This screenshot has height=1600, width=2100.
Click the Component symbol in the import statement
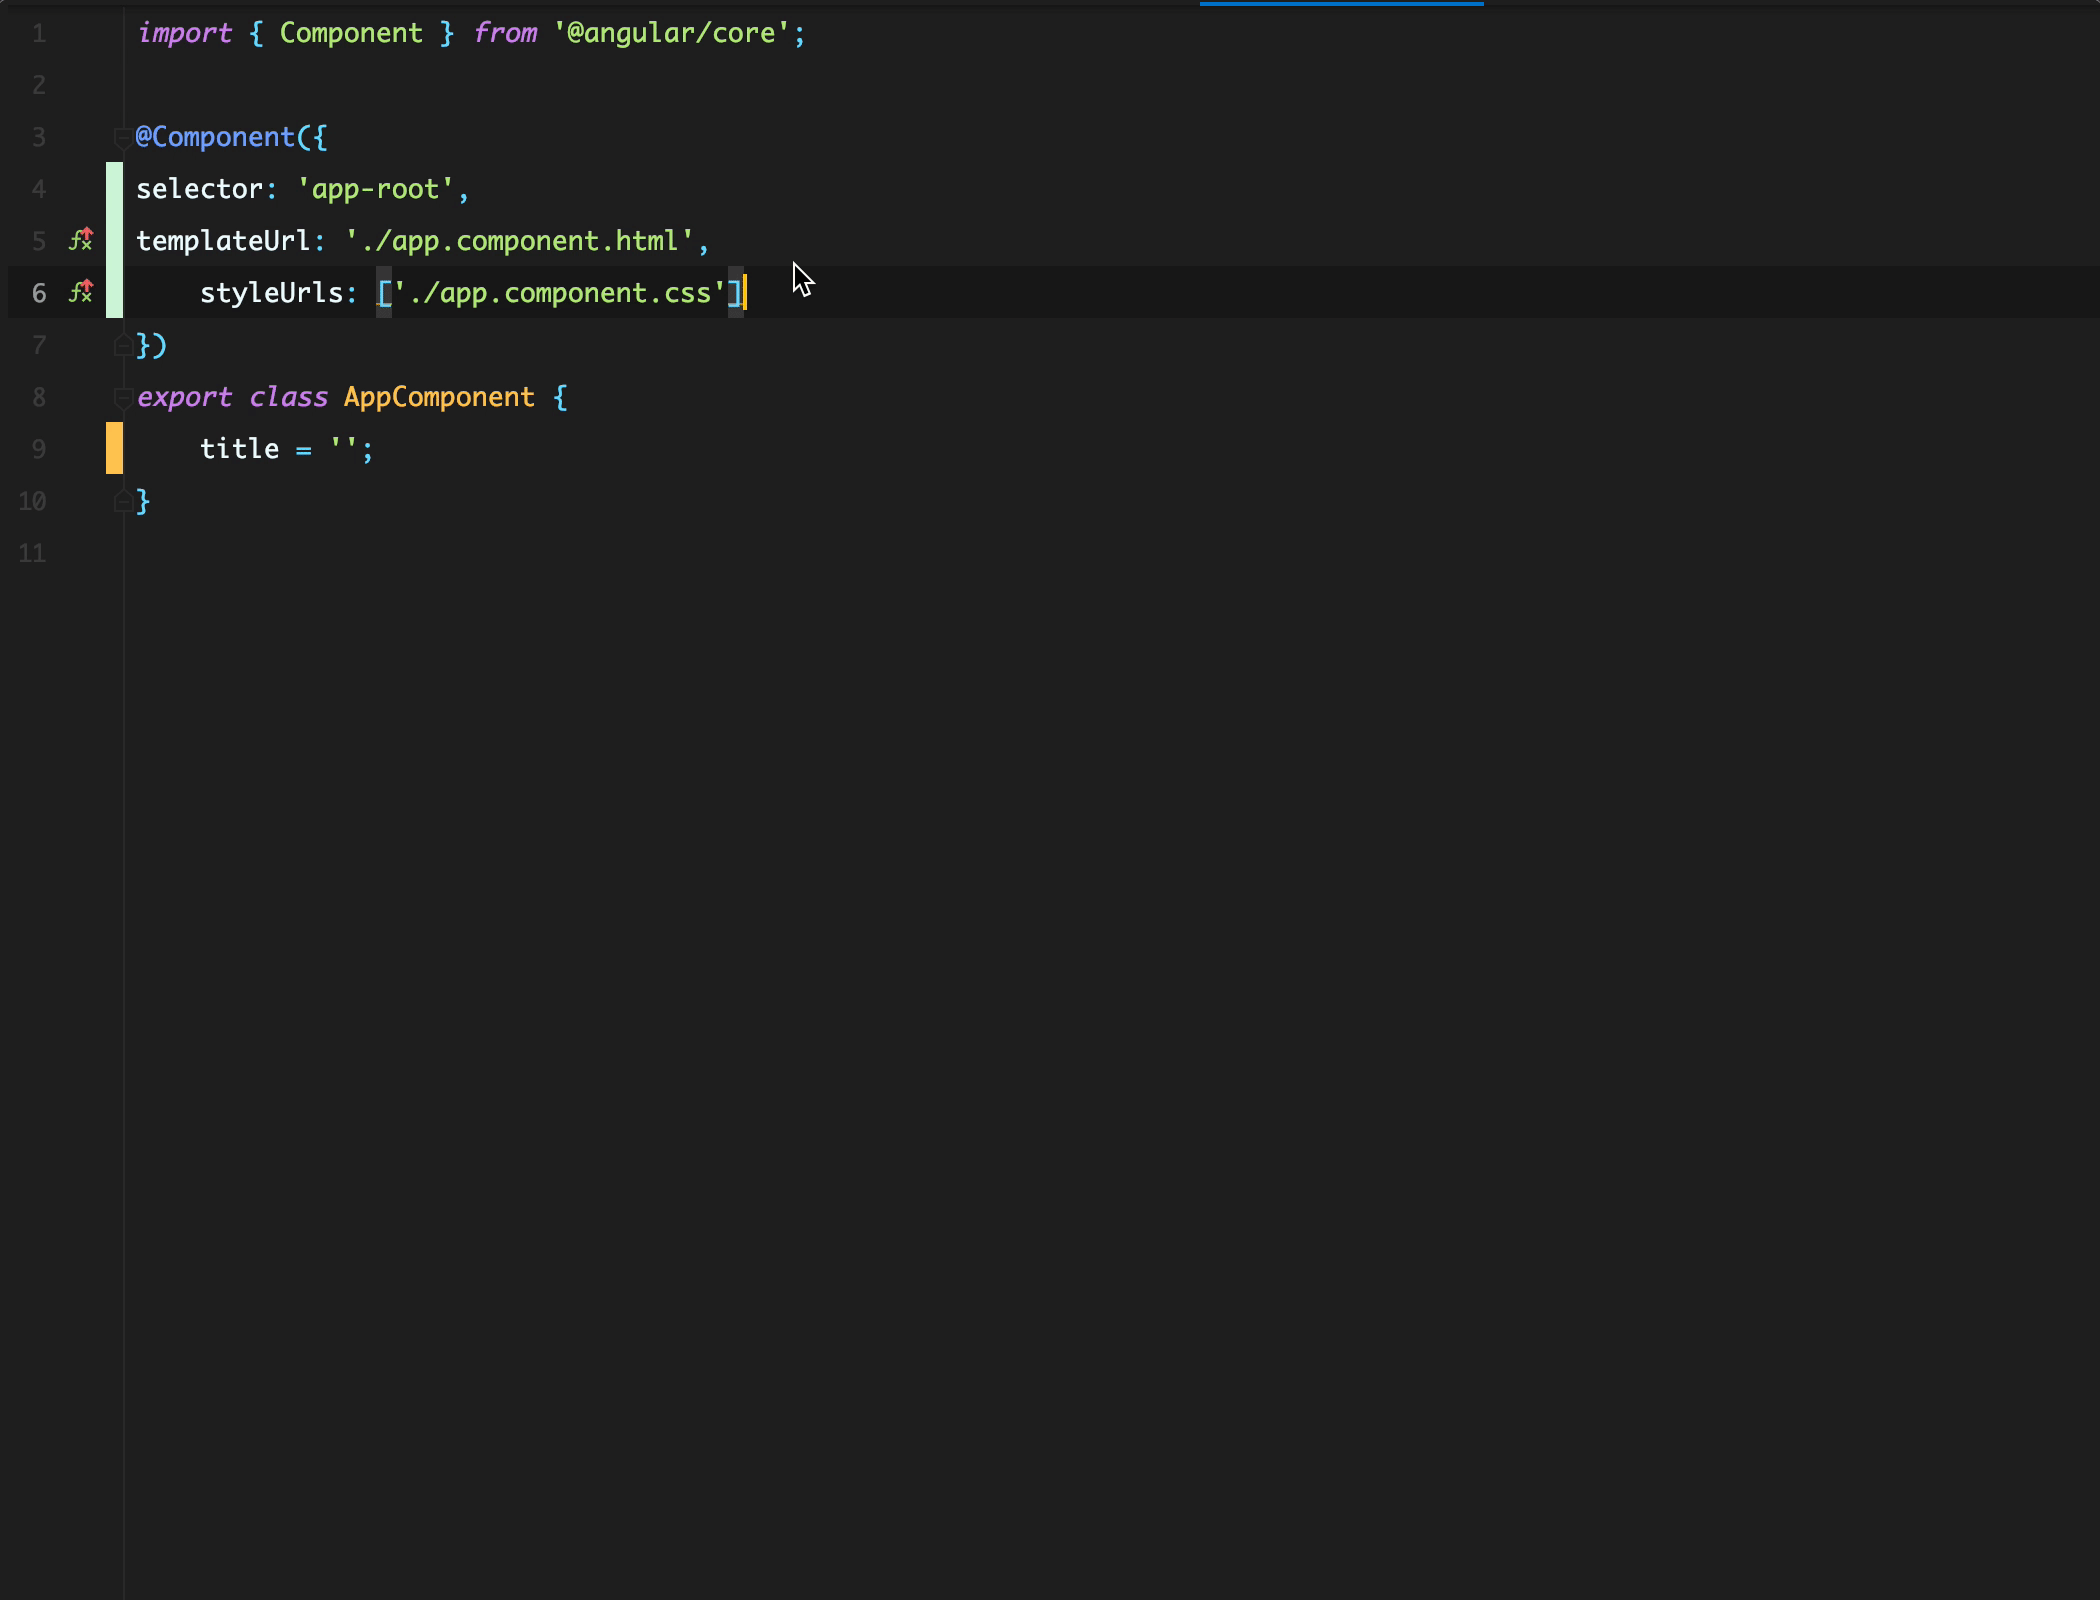pos(352,33)
